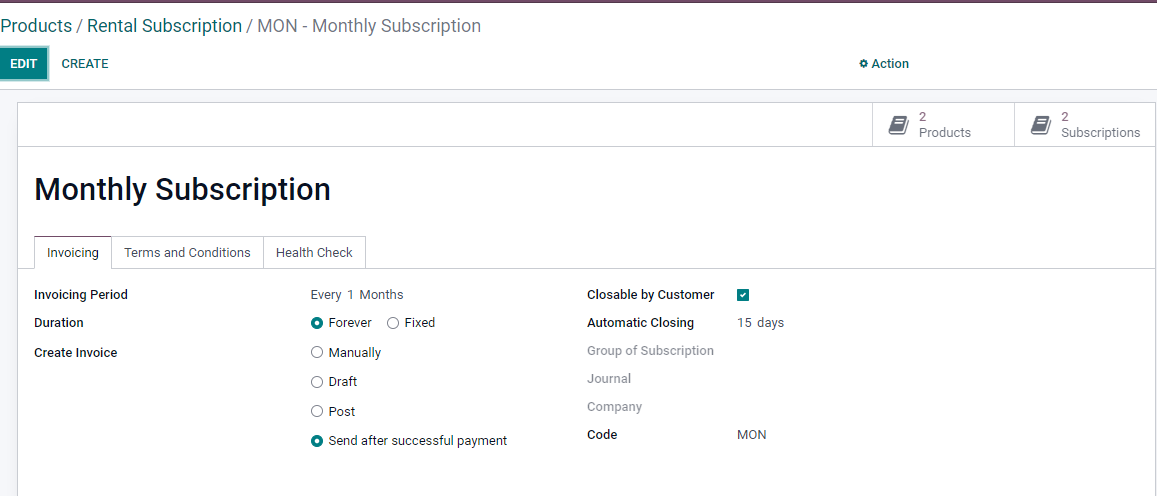Open the Action dropdown menu
Viewport: 1157px width, 496px height.
pos(884,63)
